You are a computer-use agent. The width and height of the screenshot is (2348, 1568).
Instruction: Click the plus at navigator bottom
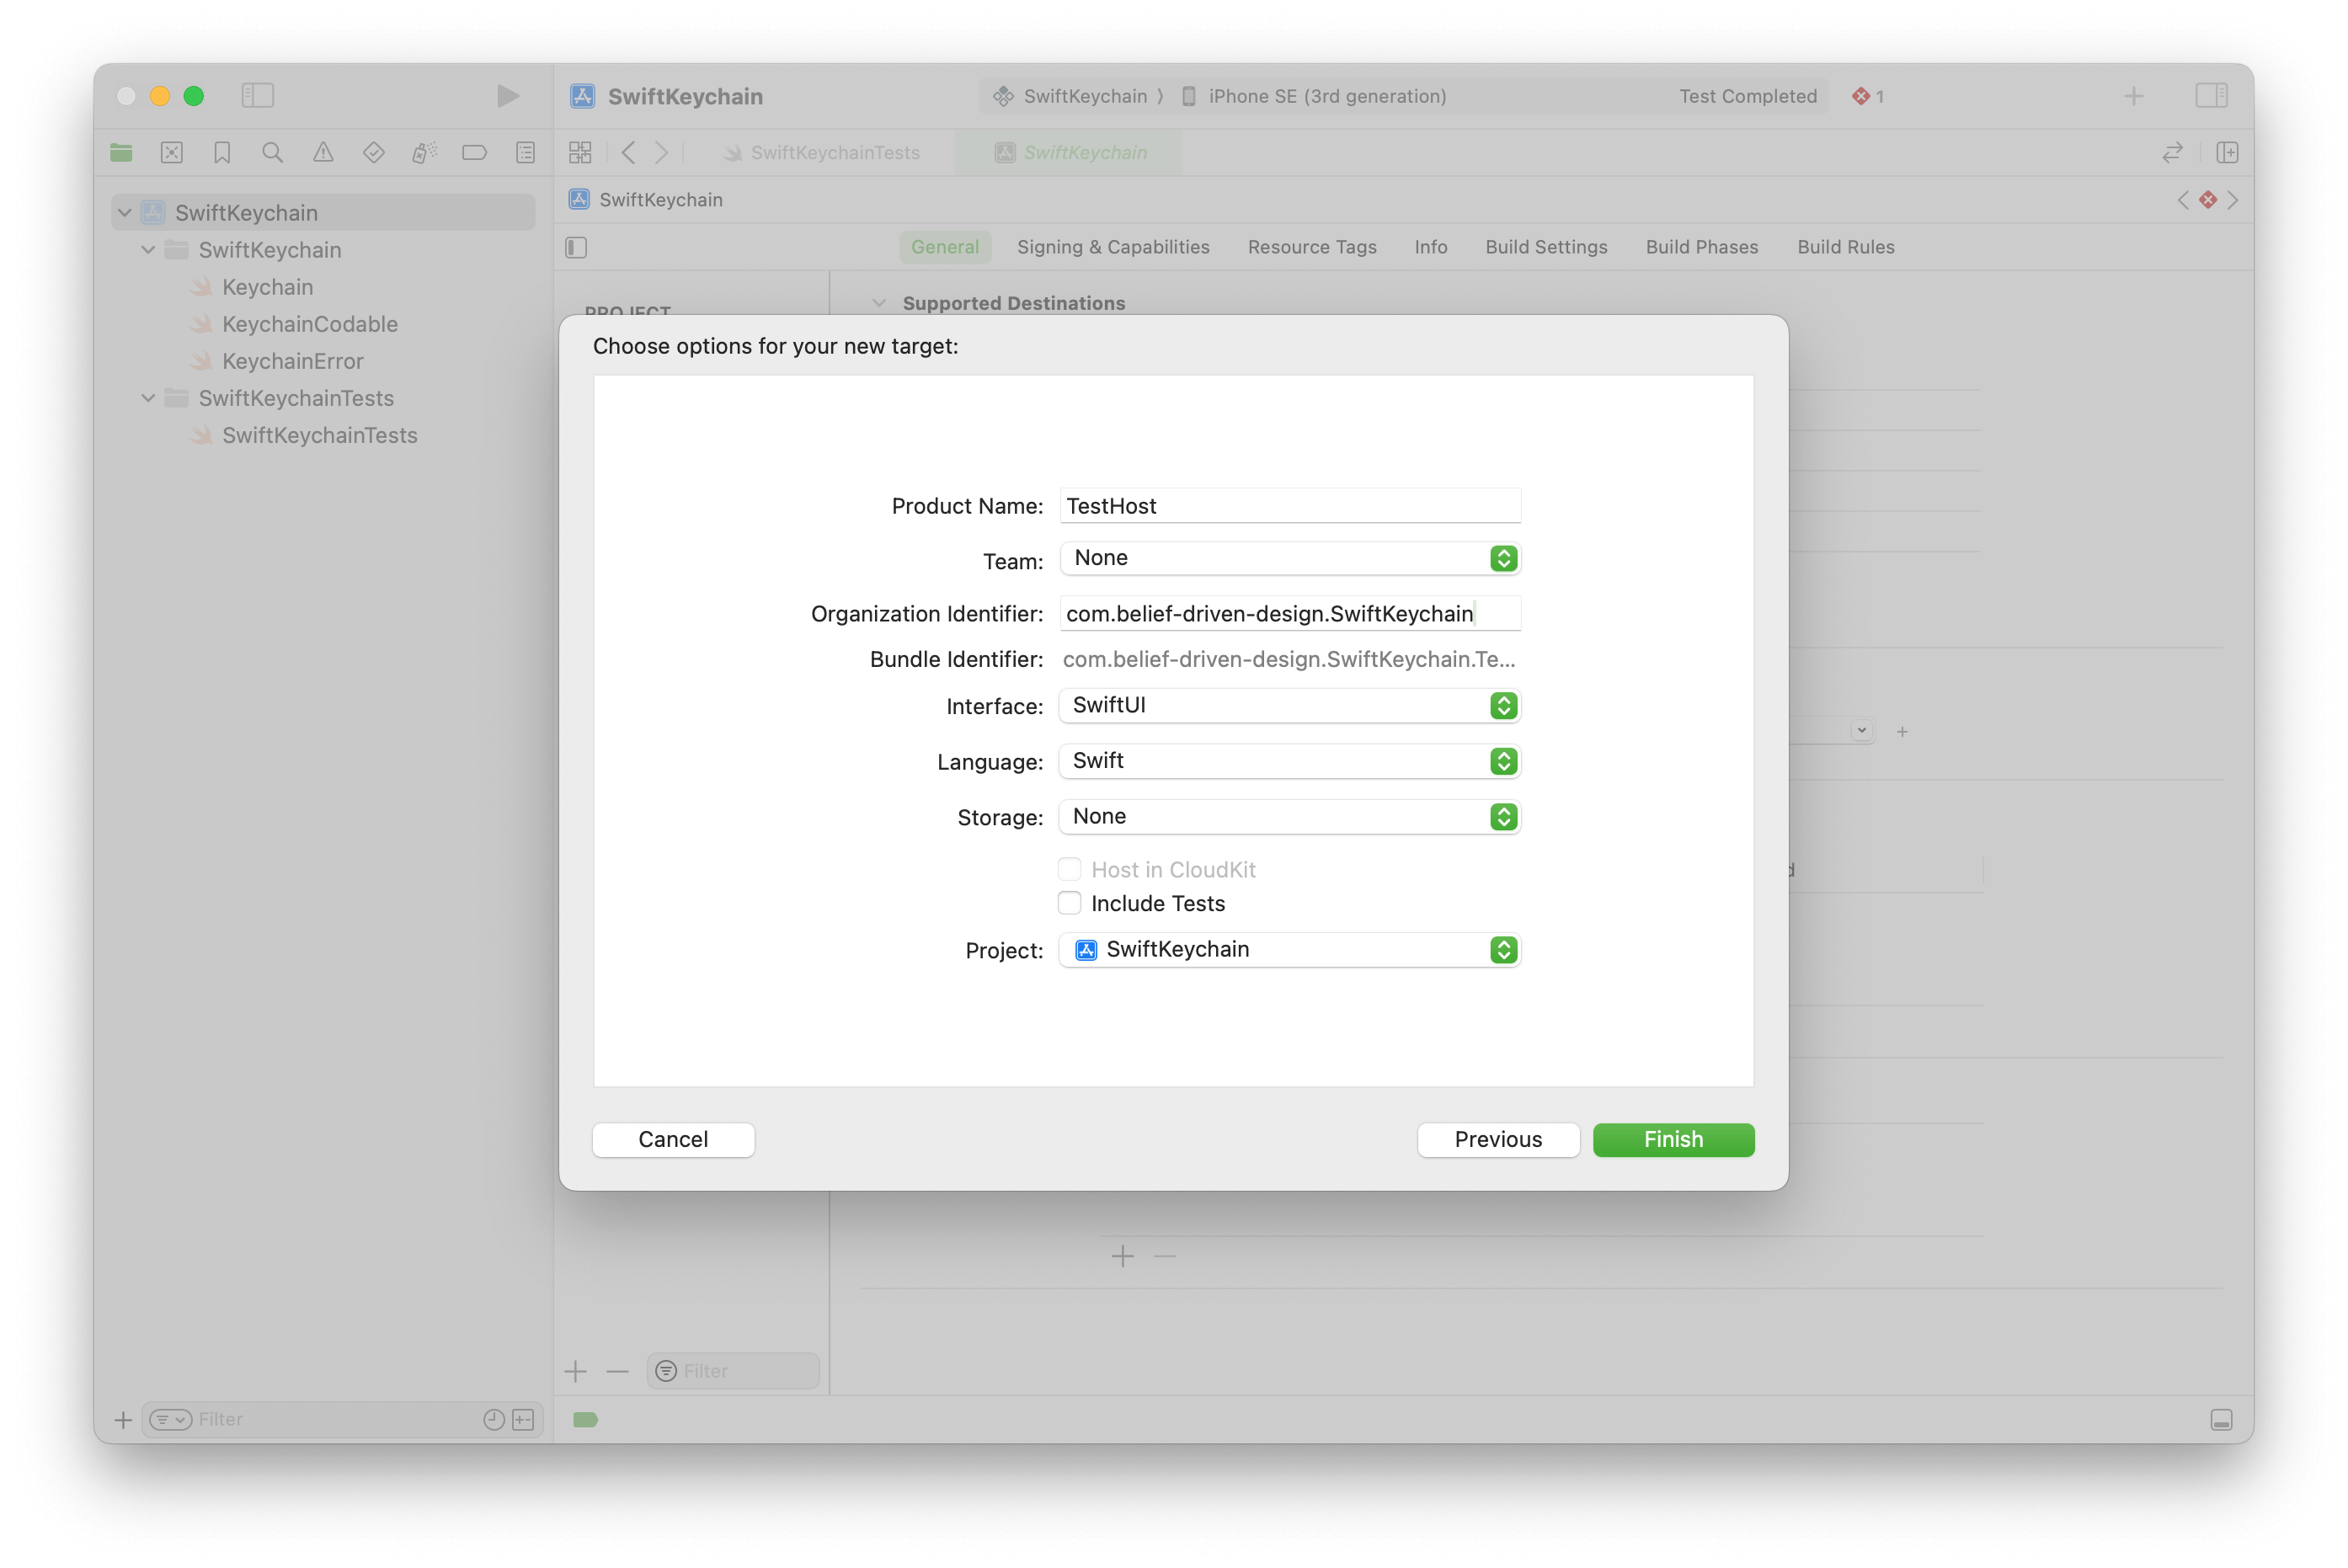123,1419
